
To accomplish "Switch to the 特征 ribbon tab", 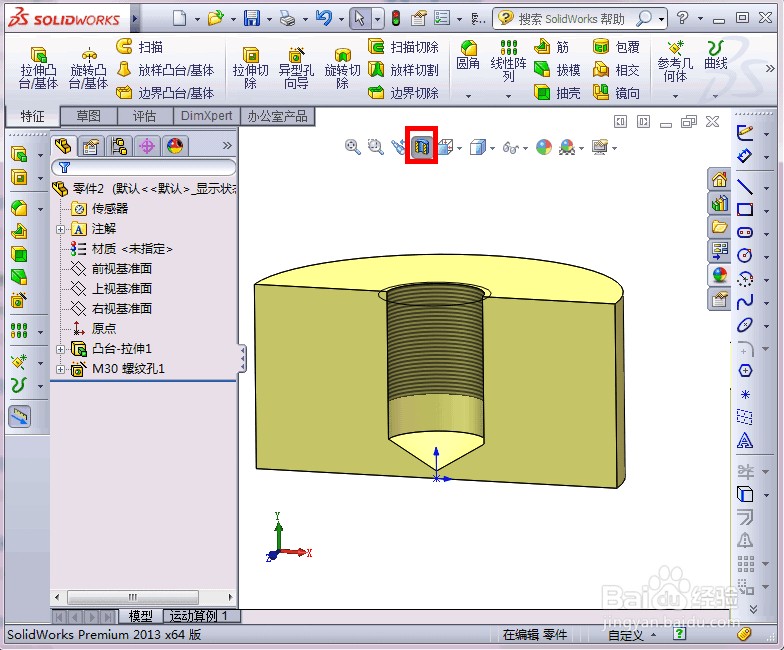I will point(32,116).
